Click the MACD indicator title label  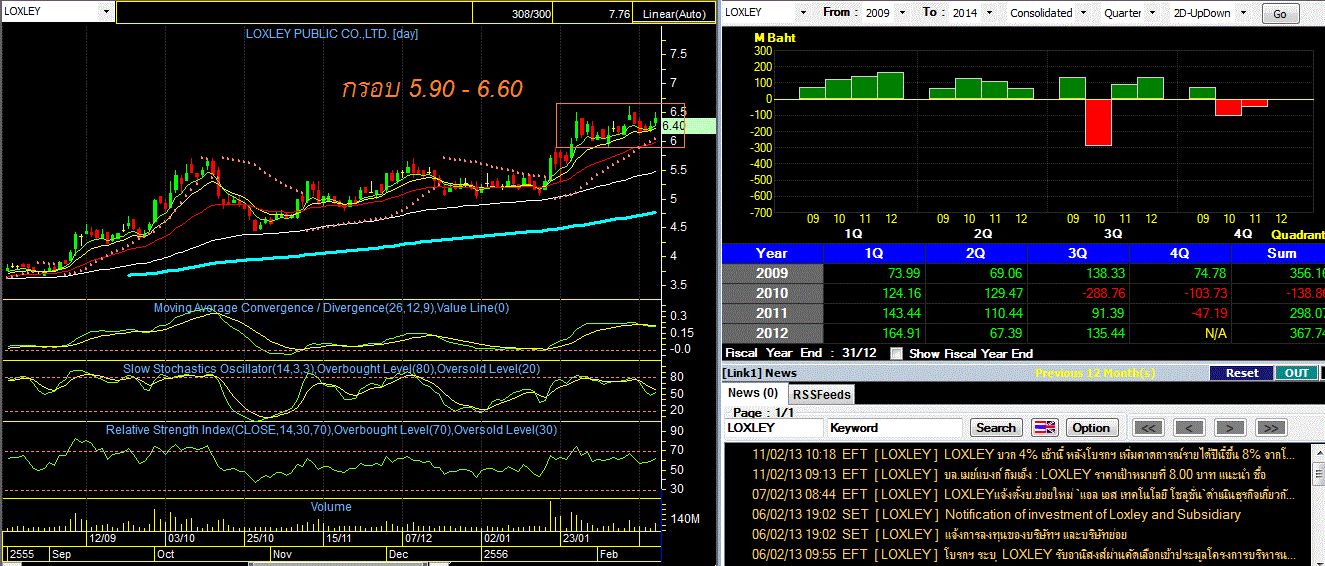point(331,308)
